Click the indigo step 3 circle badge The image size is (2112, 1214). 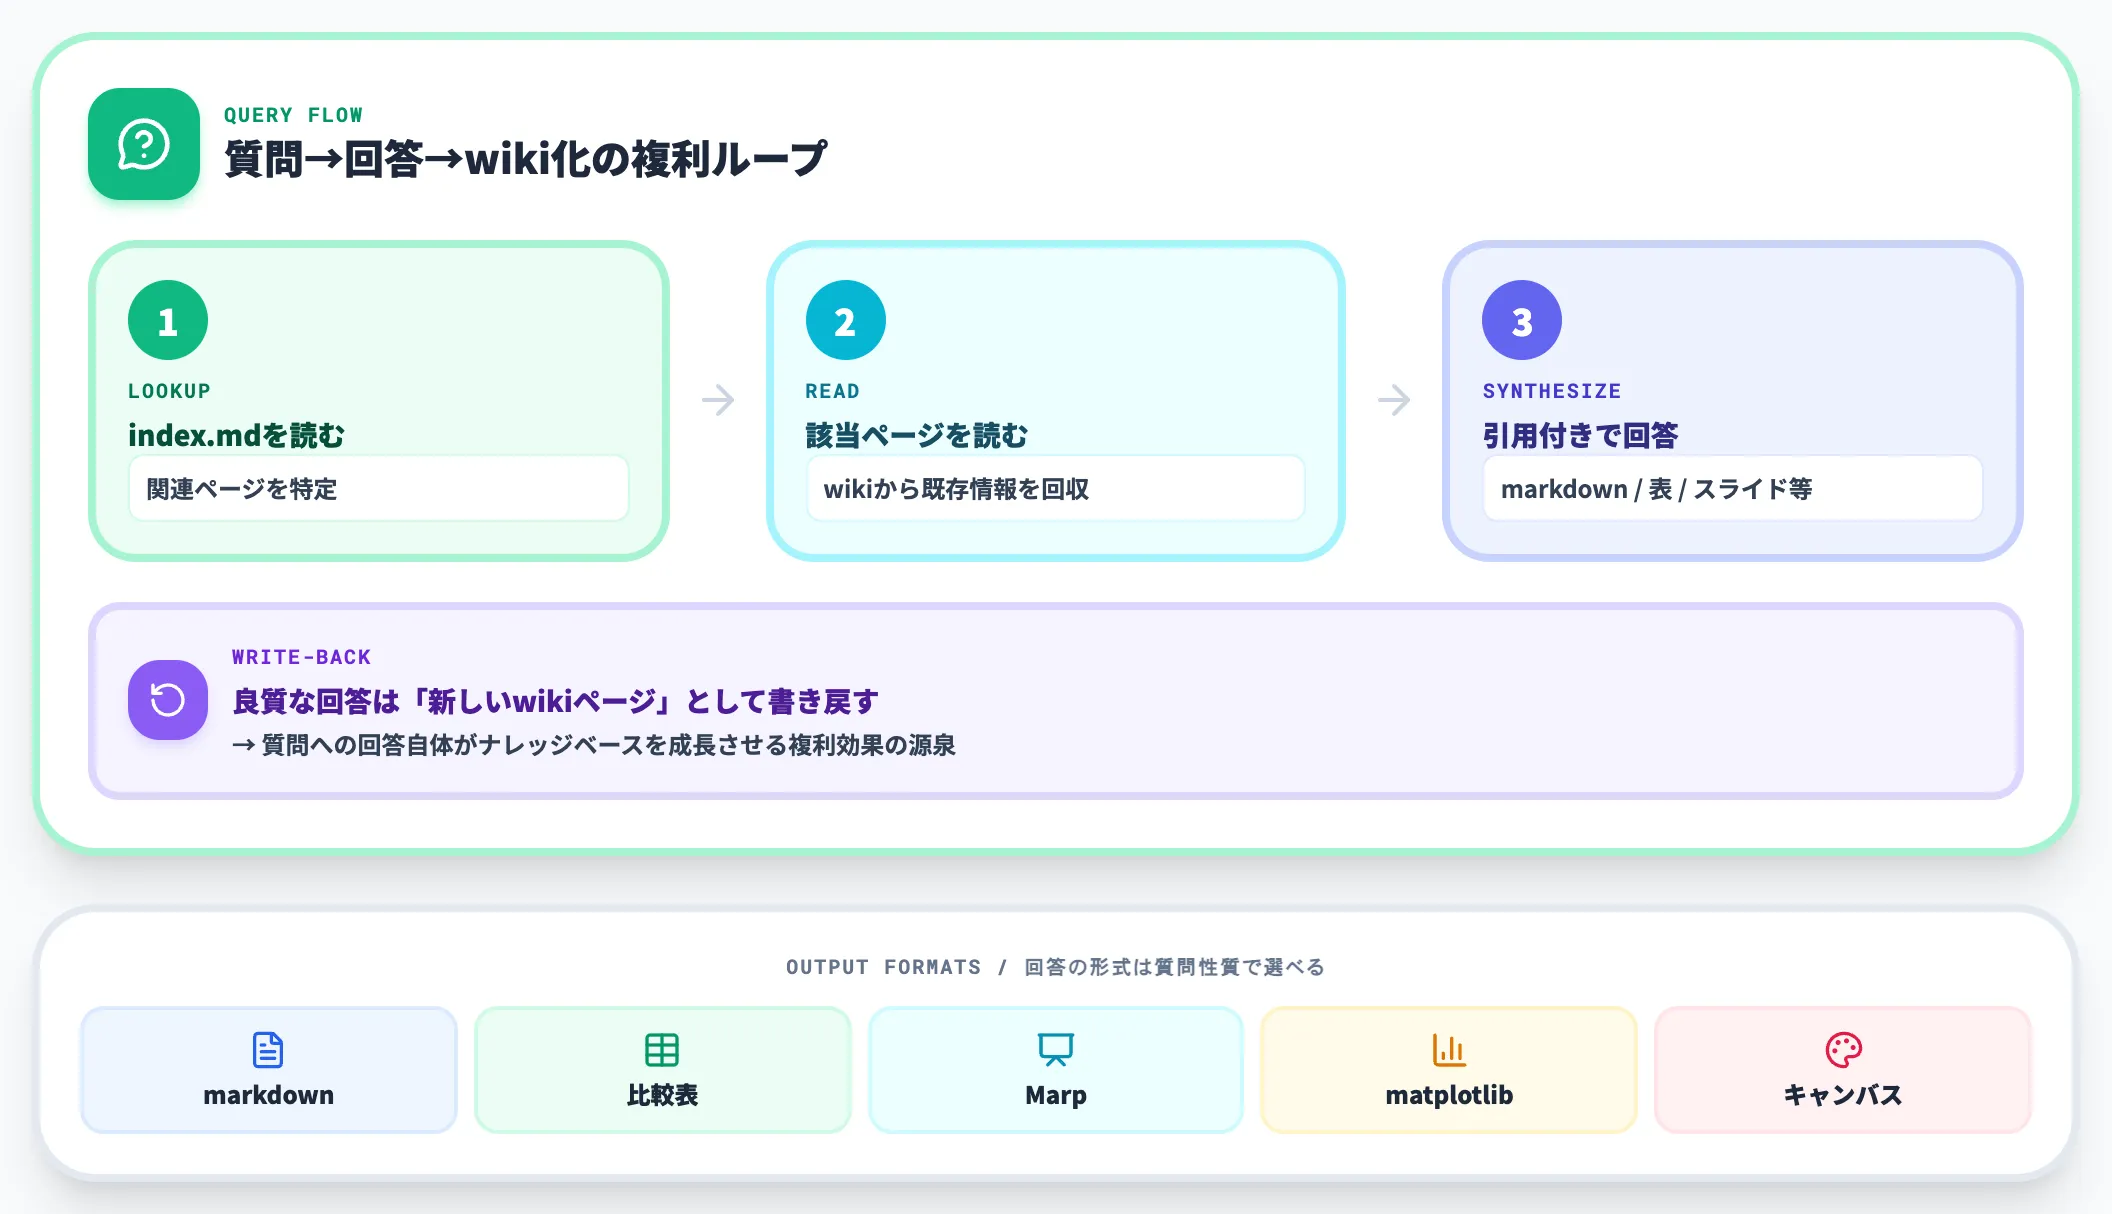1522,320
